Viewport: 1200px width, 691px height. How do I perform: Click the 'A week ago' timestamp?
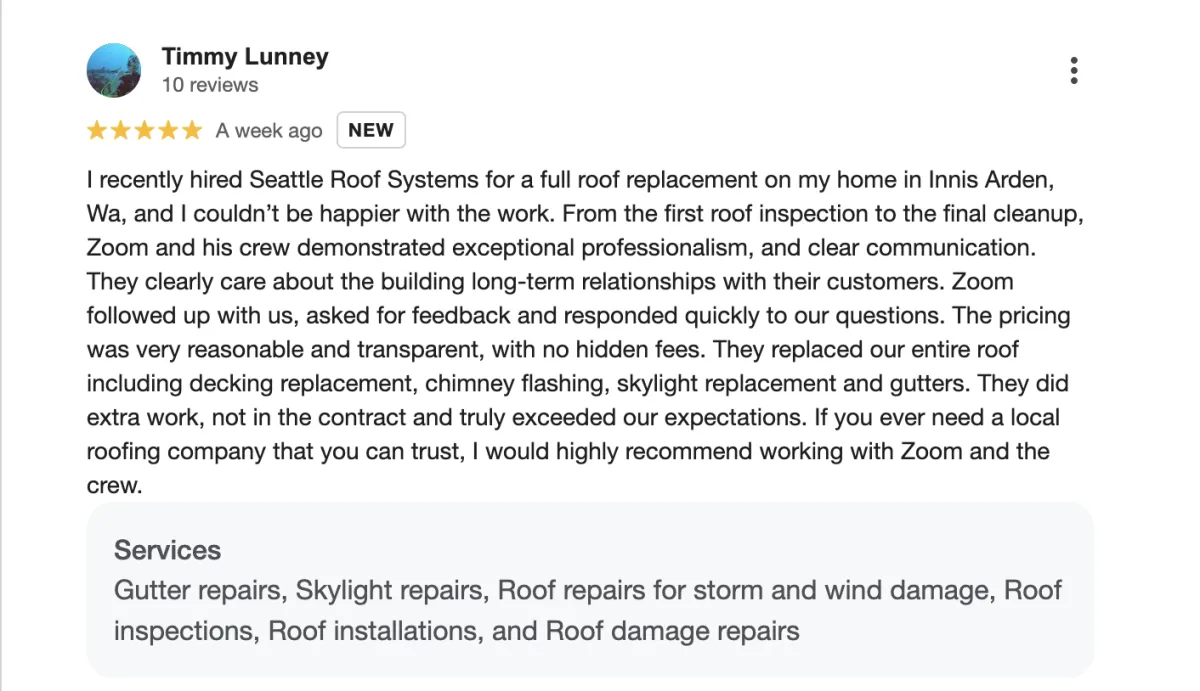pos(269,131)
